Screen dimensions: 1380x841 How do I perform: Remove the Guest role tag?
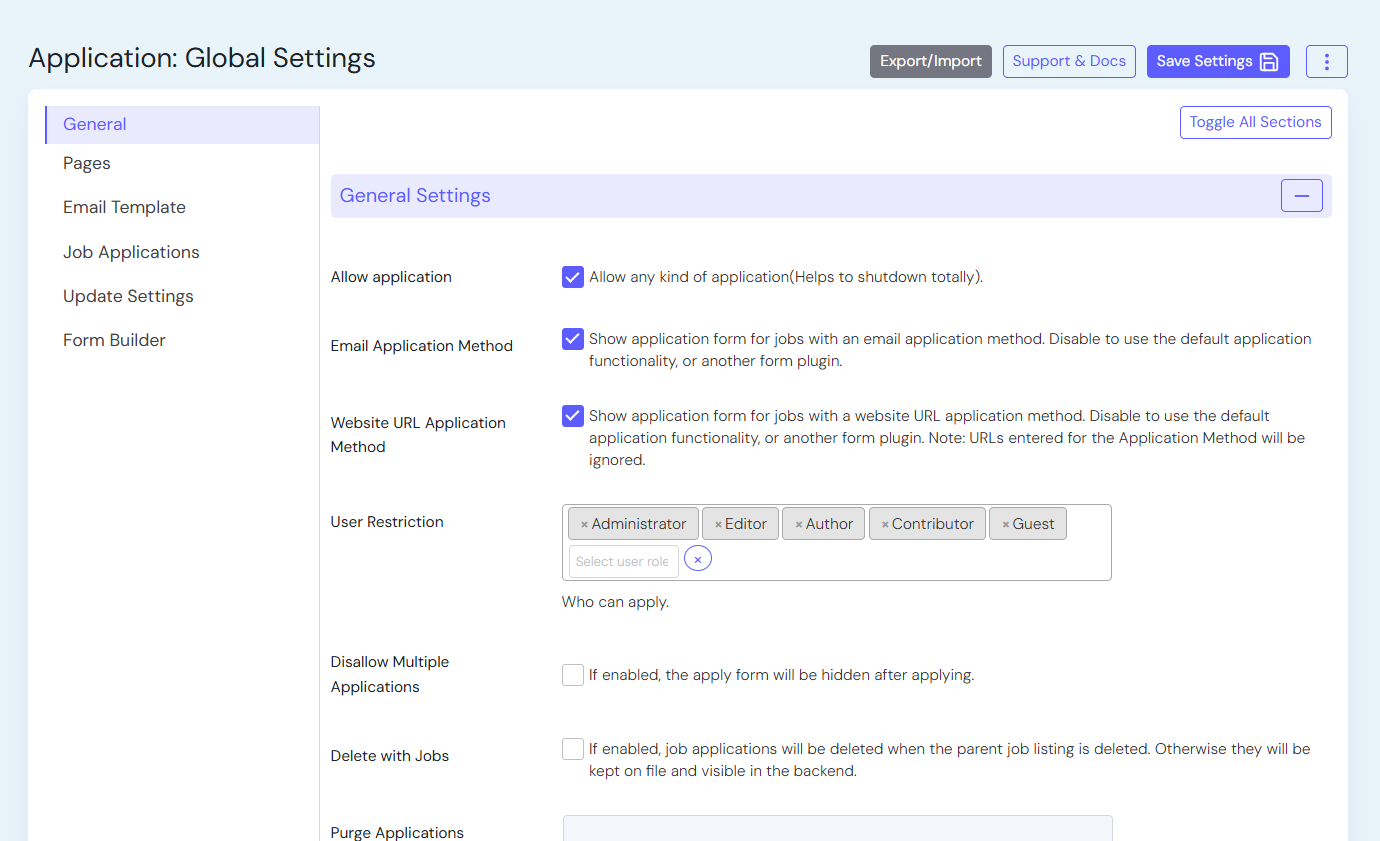tap(1006, 525)
